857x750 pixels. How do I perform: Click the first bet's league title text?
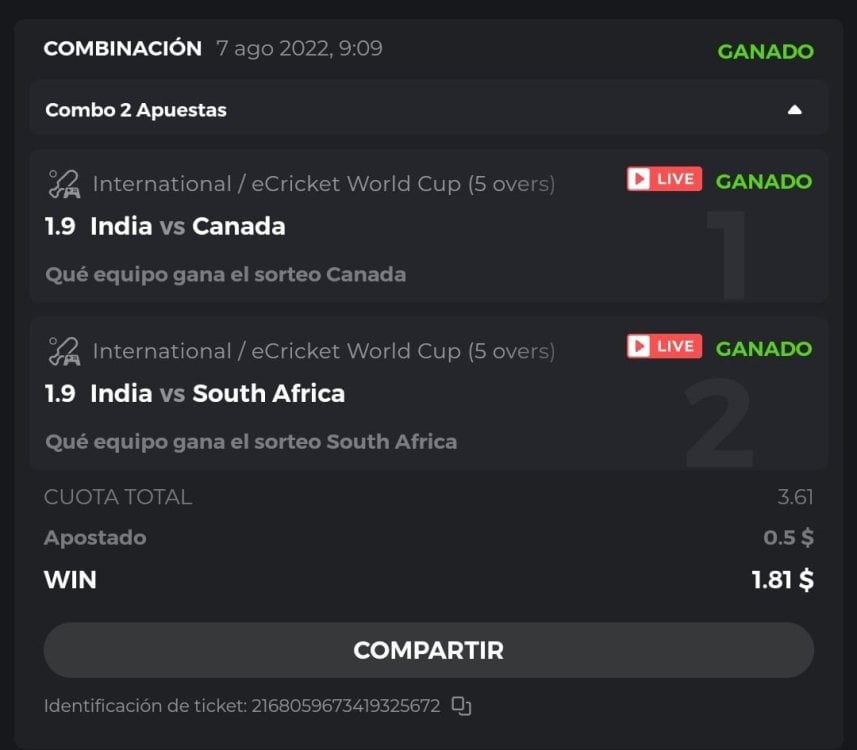click(323, 184)
